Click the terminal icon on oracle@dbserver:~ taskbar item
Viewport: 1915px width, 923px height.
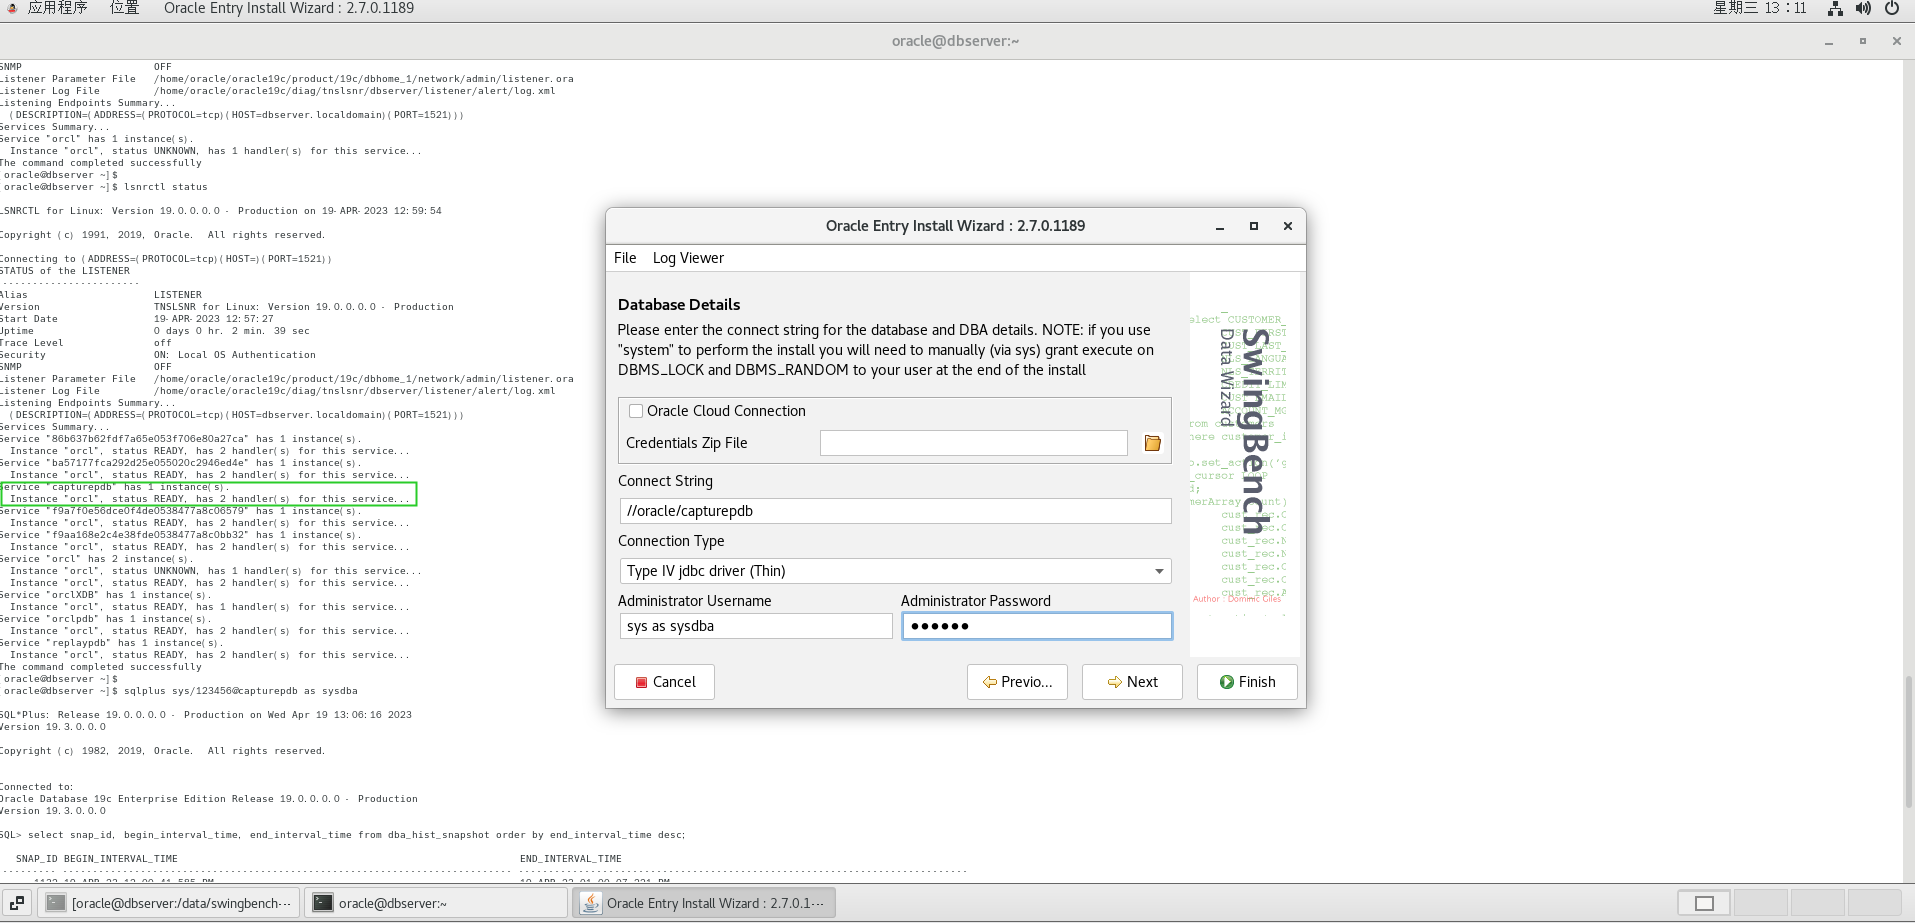click(x=323, y=903)
